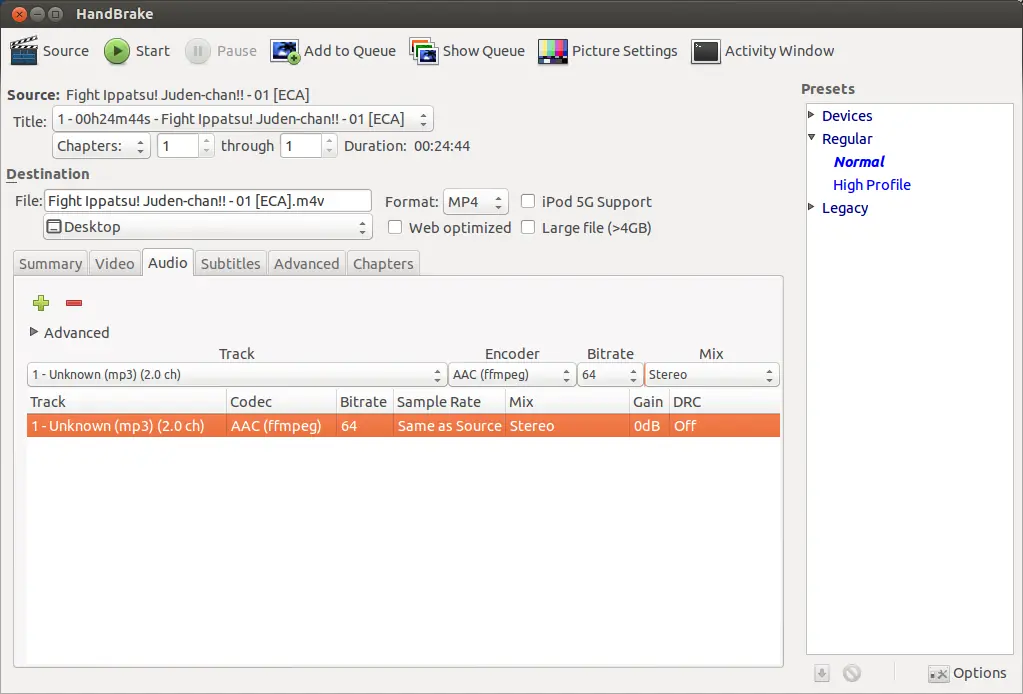Screen dimensions: 1023x694
Task: Open the Chapters range type dropdown
Action: pos(101,146)
